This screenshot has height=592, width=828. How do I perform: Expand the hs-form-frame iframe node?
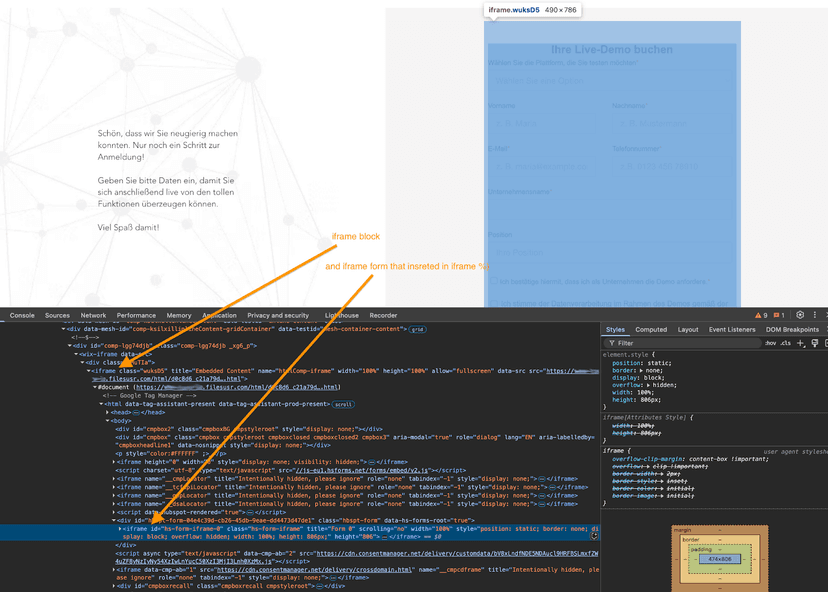pos(120,528)
